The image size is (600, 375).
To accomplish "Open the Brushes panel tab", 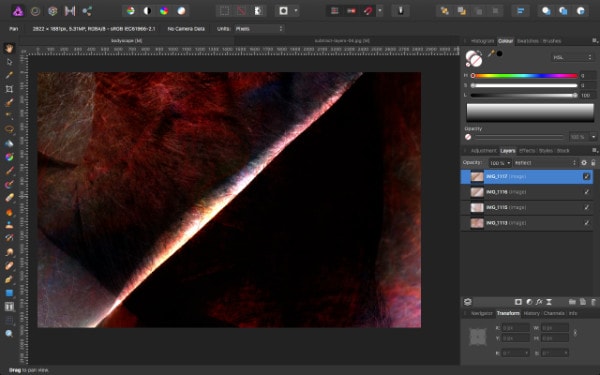I will click(552, 41).
